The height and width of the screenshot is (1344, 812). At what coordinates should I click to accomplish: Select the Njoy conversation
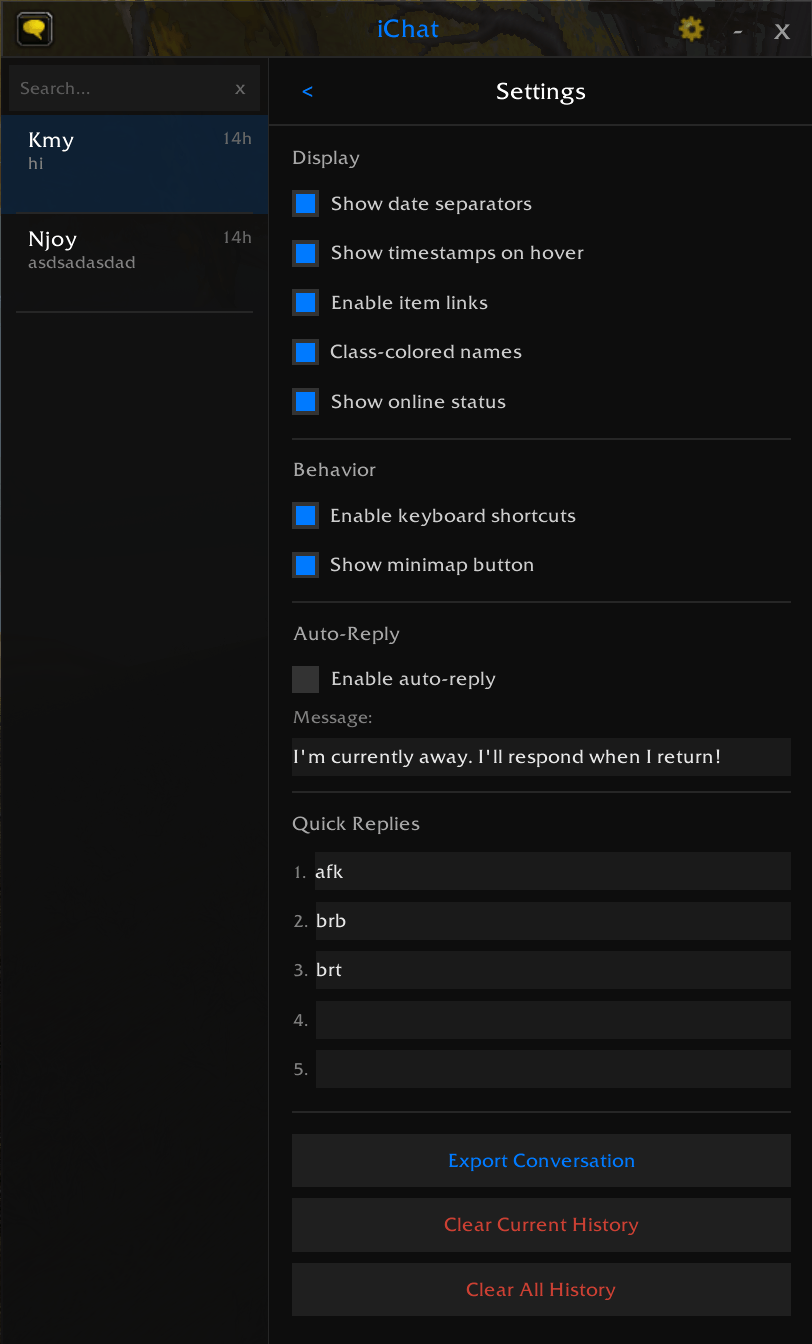(135, 263)
